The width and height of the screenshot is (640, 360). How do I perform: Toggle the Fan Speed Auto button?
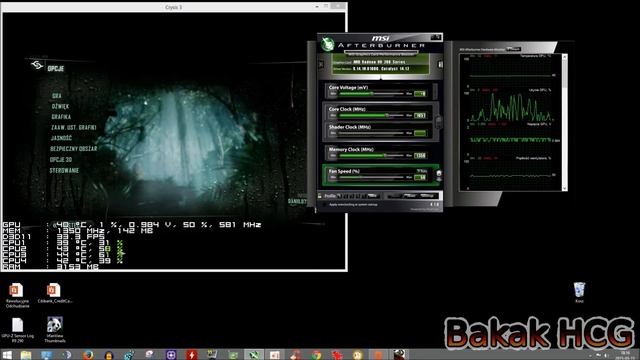pyautogui.click(x=422, y=171)
